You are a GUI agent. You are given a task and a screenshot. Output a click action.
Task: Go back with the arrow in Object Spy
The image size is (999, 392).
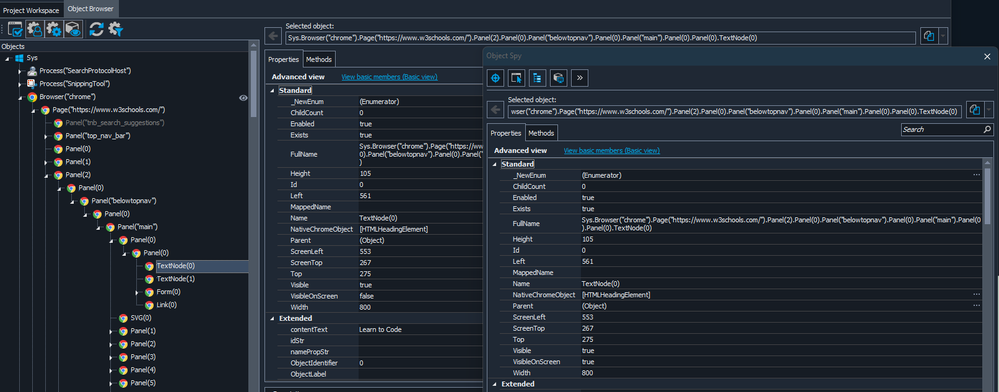tap(496, 110)
